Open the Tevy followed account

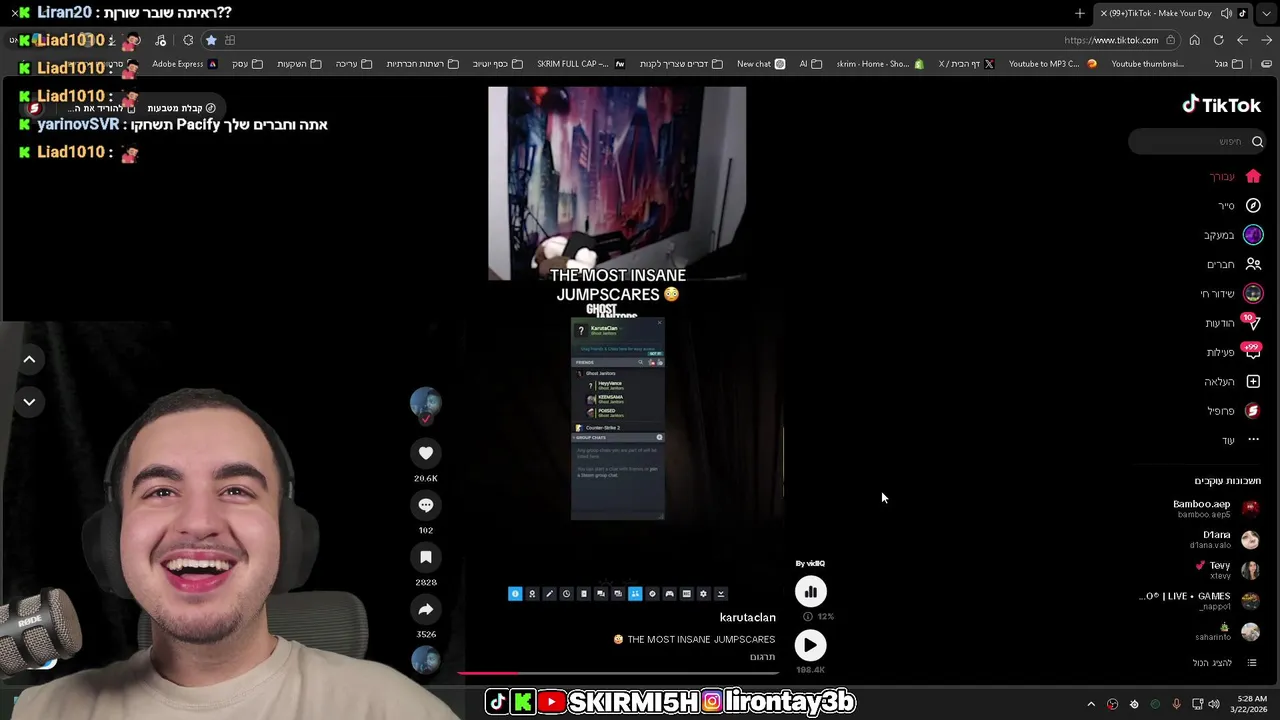1228,570
